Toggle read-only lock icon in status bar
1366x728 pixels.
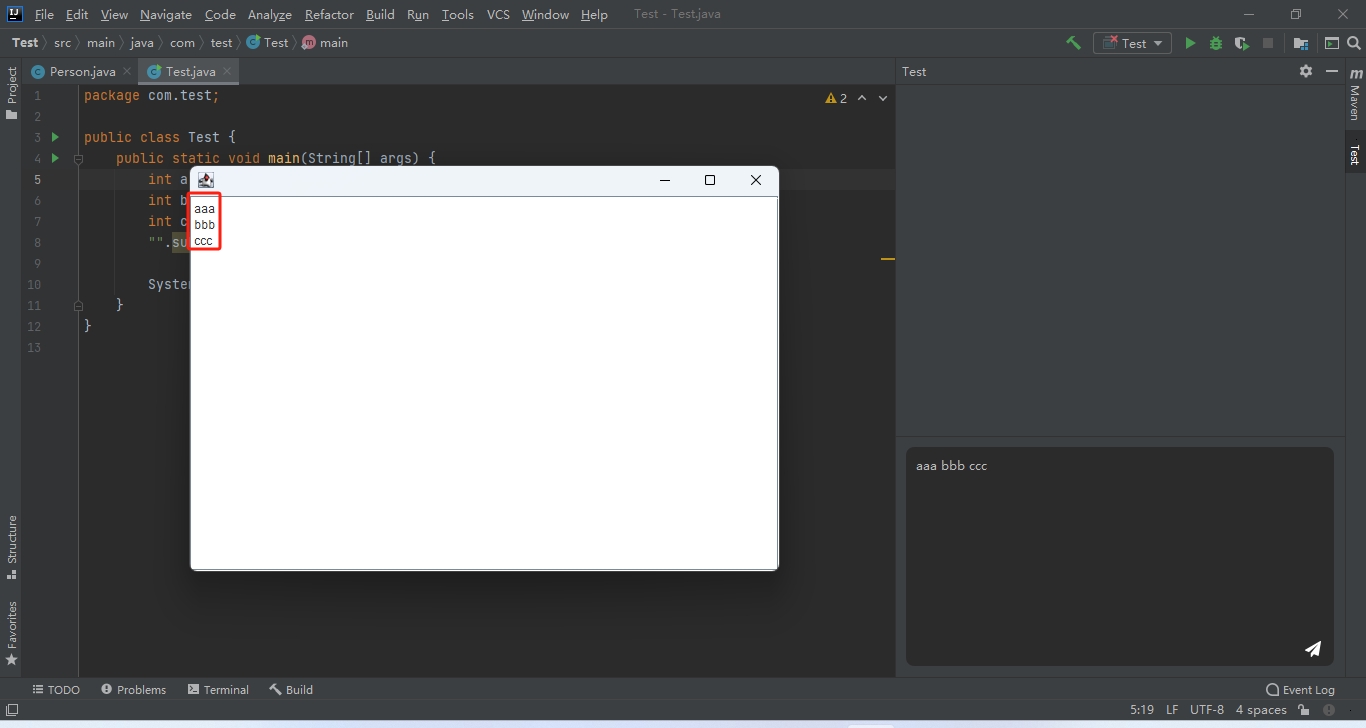1304,710
